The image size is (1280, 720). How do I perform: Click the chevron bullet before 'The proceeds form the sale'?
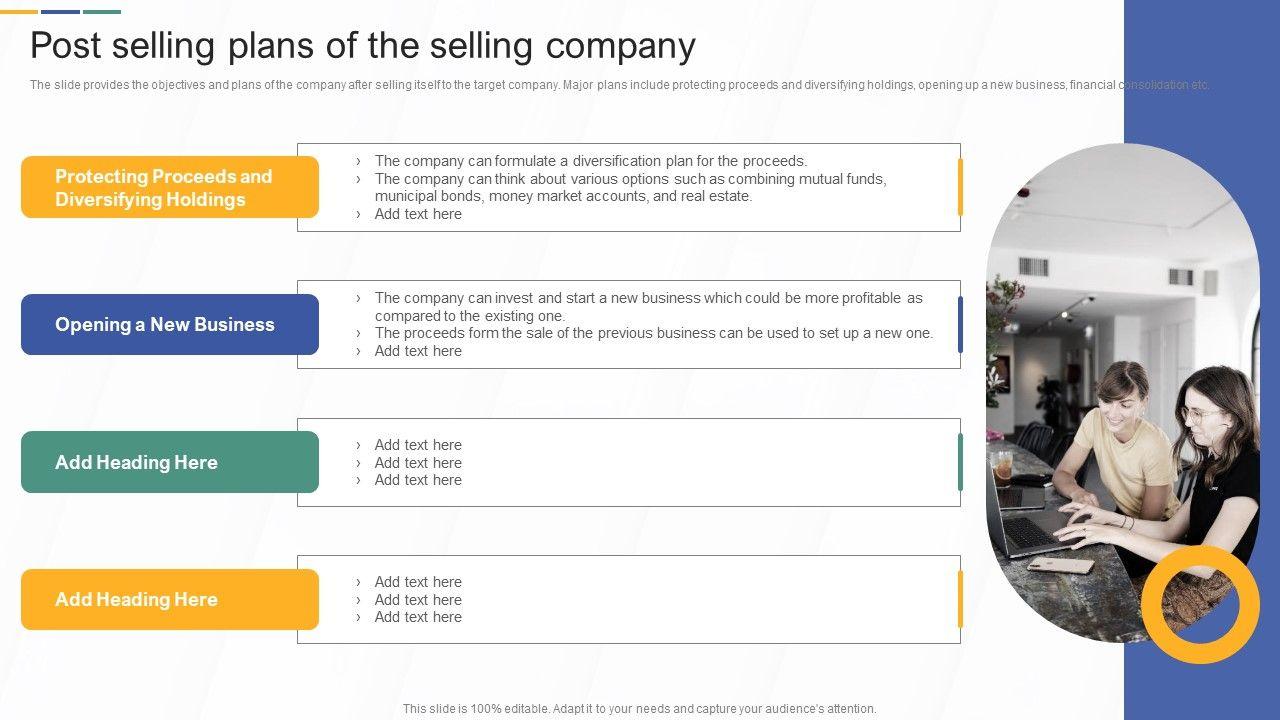point(358,334)
